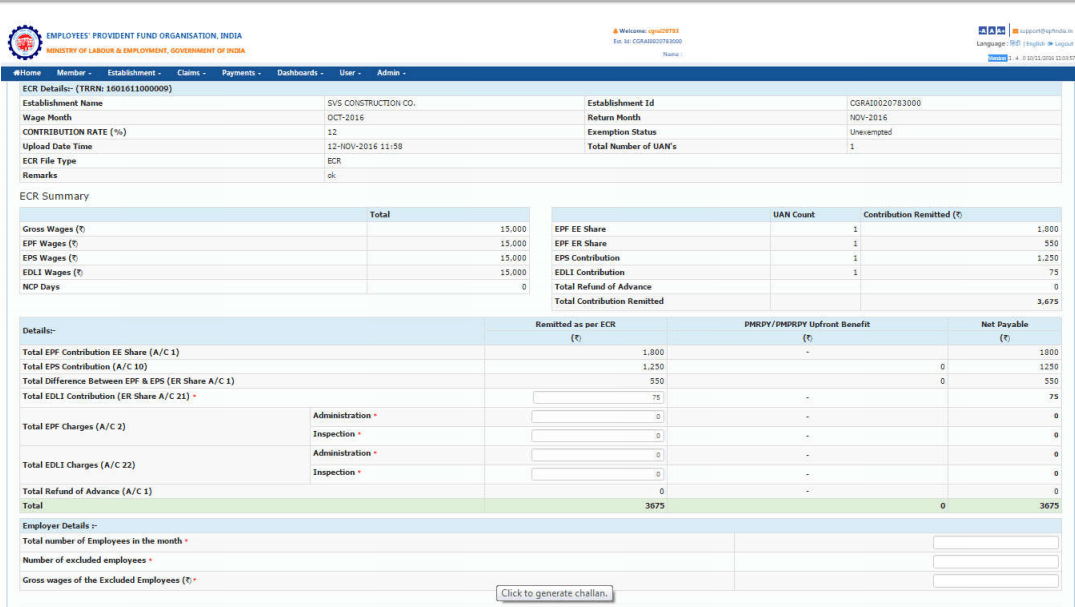The width and height of the screenshot is (1075, 607).
Task: Log out of the portal
Action: click(1063, 44)
